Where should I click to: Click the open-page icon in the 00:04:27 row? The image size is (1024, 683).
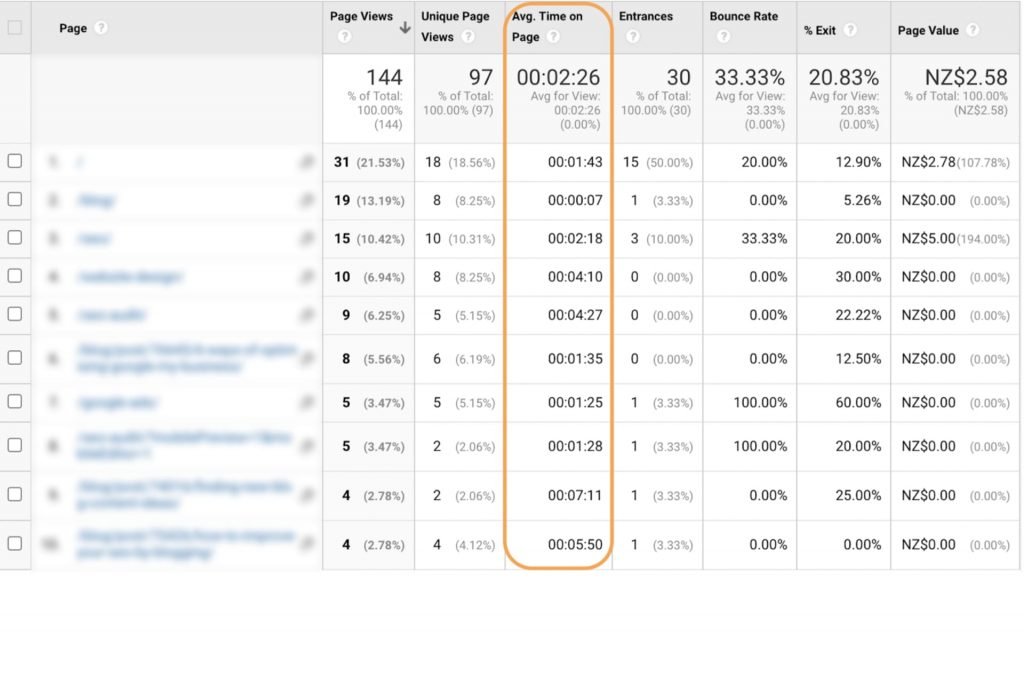(x=306, y=315)
